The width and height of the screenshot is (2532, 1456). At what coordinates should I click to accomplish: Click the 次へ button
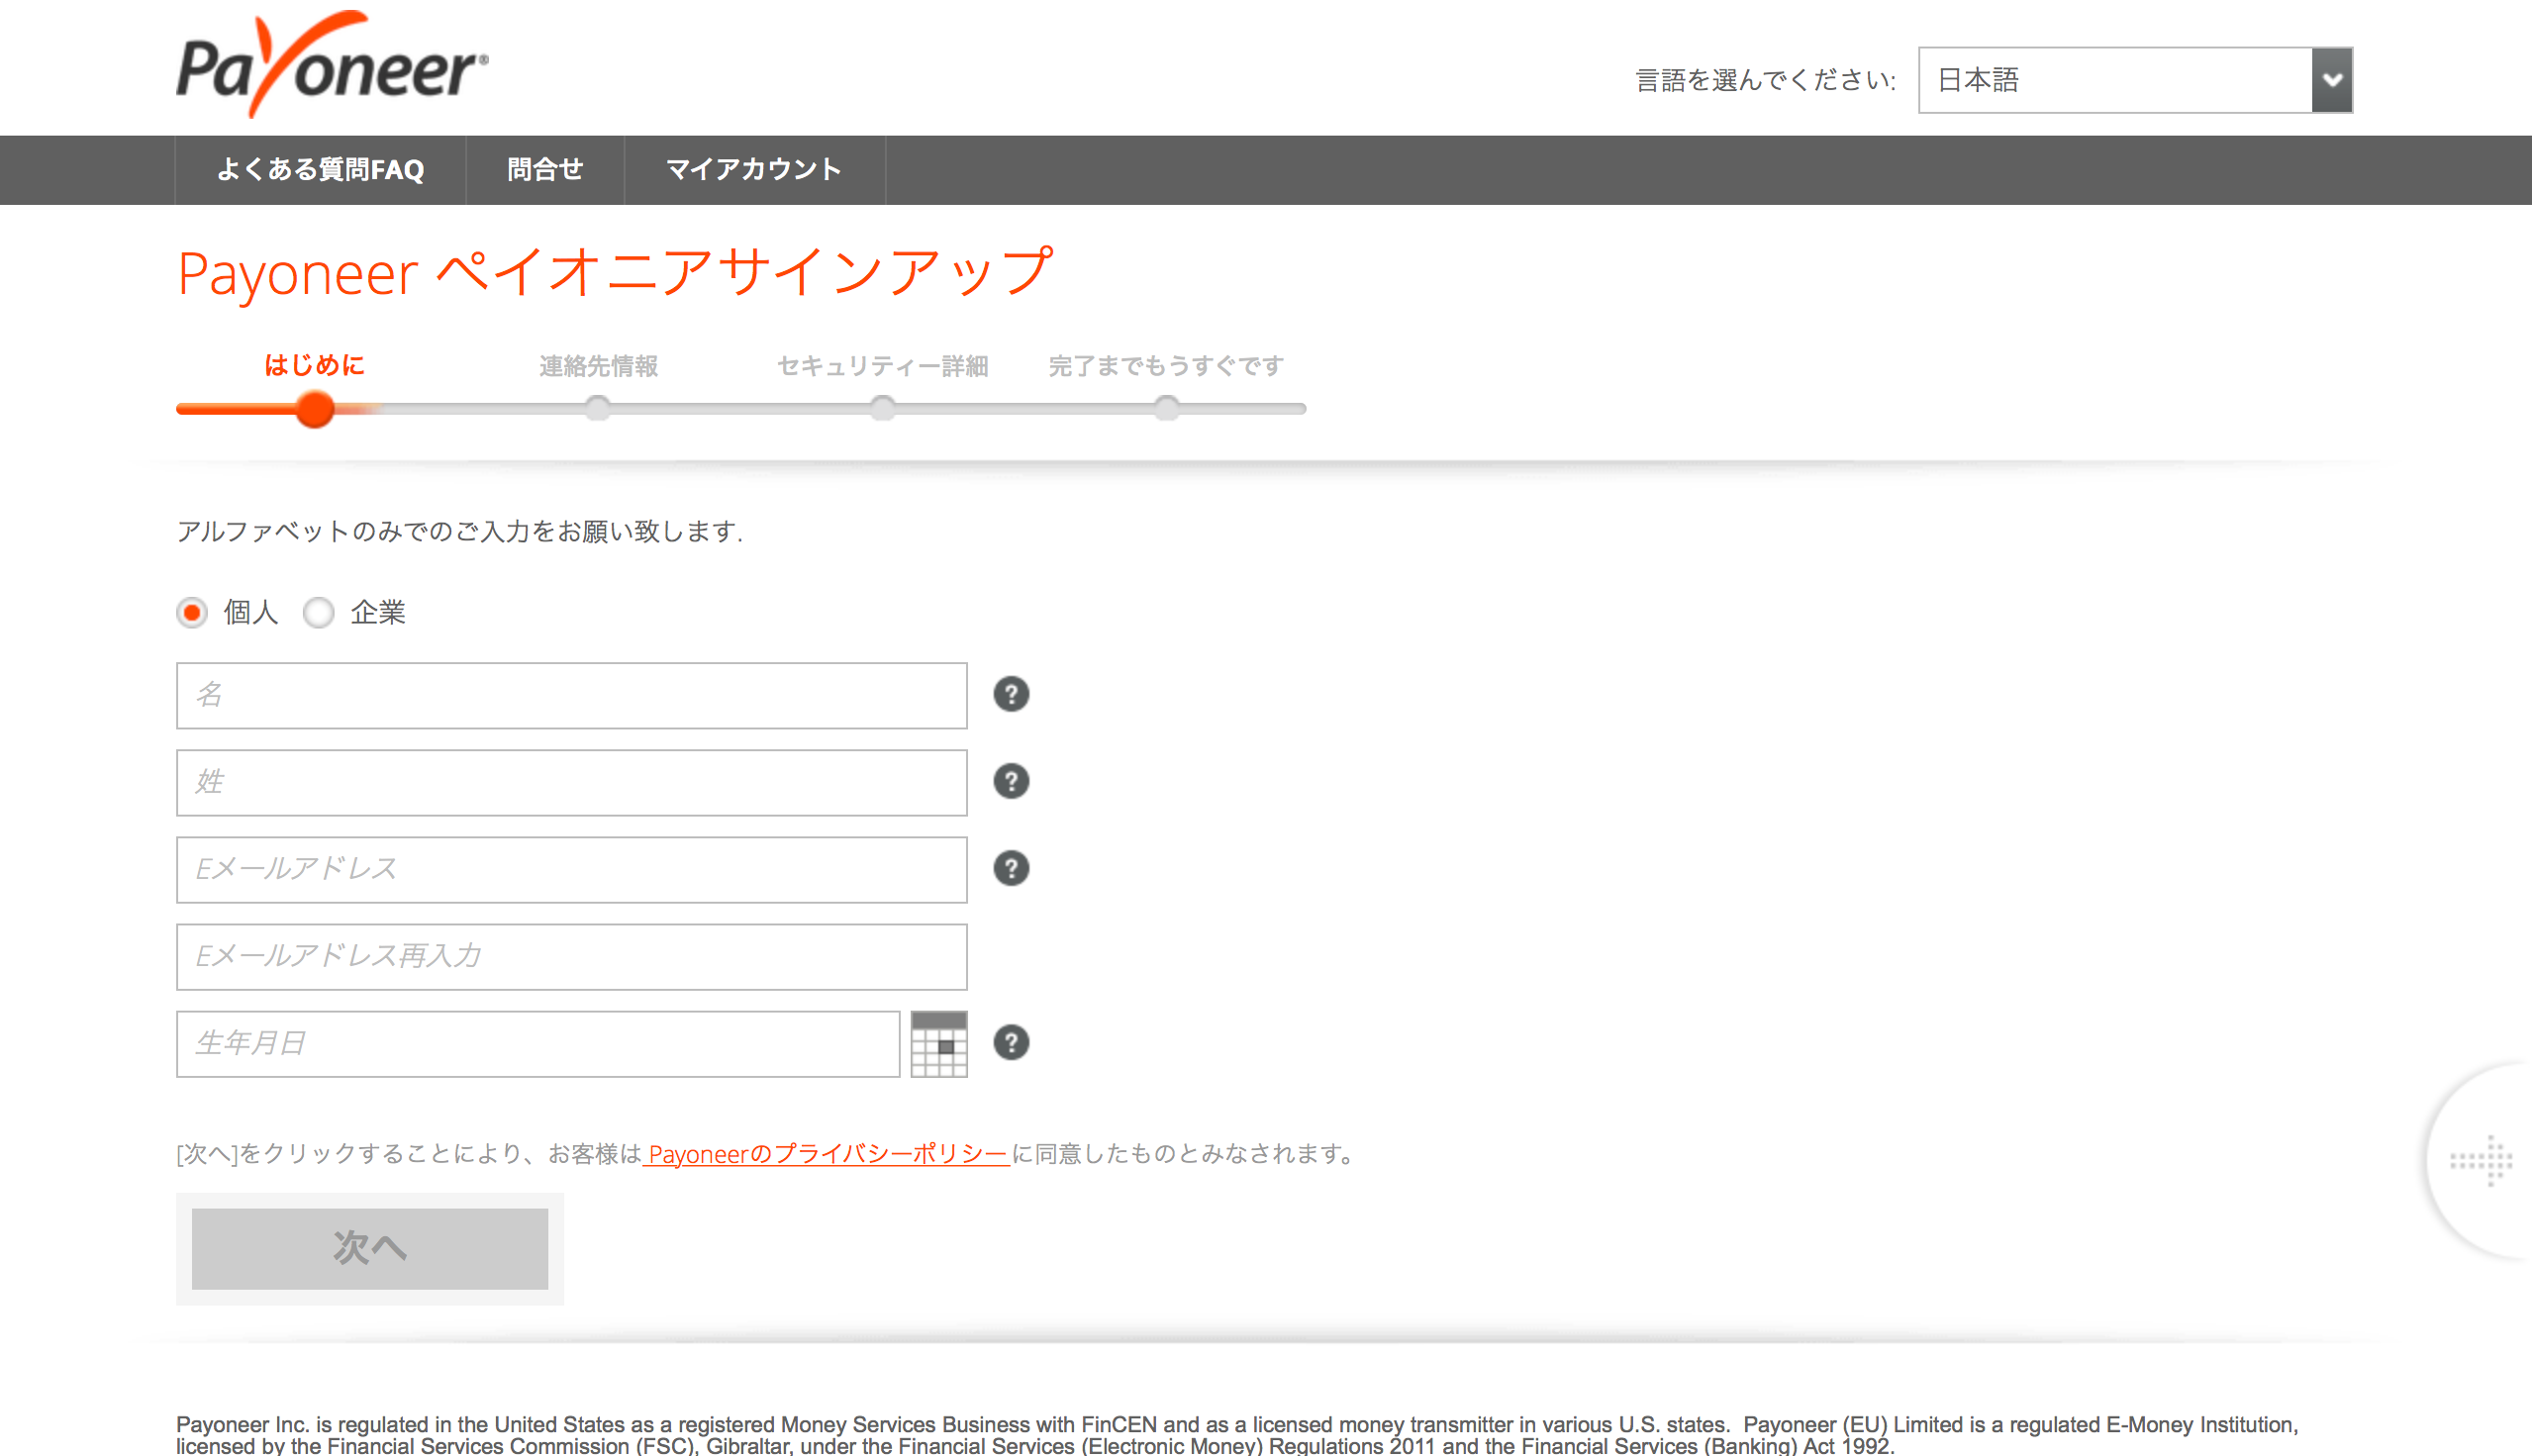370,1248
